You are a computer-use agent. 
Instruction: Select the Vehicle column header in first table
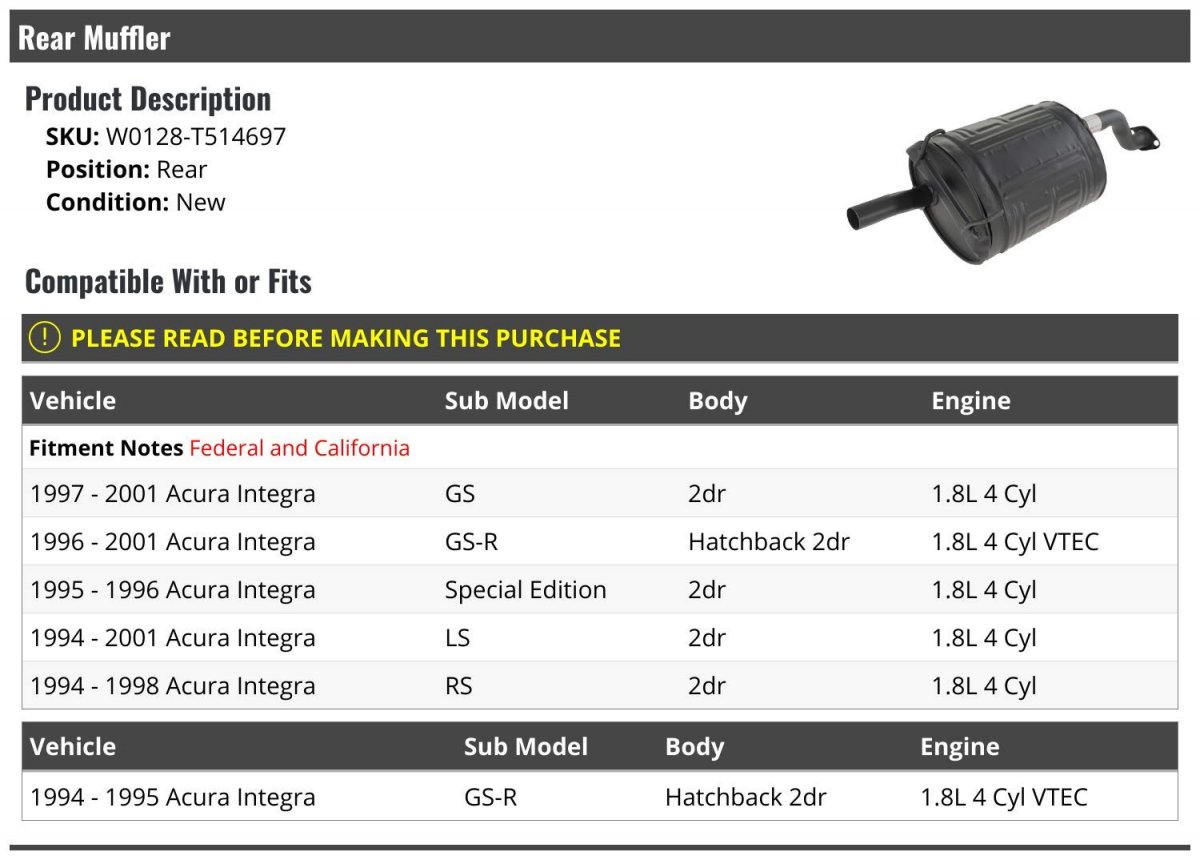73,401
